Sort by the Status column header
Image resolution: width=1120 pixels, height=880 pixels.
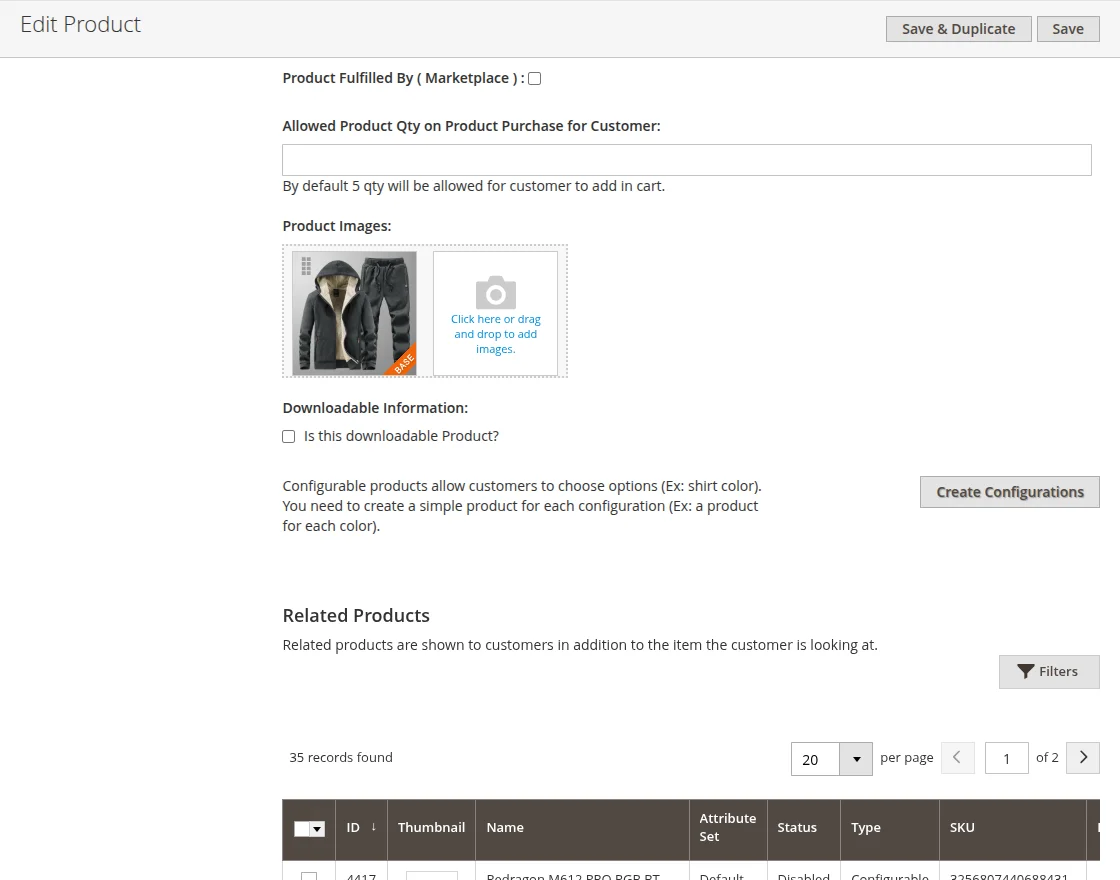(x=797, y=827)
